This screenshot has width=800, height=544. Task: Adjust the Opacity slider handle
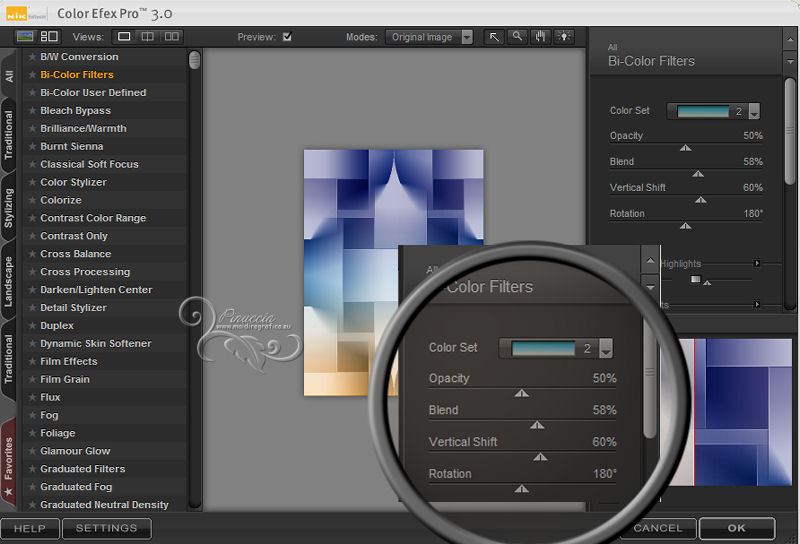[x=685, y=148]
